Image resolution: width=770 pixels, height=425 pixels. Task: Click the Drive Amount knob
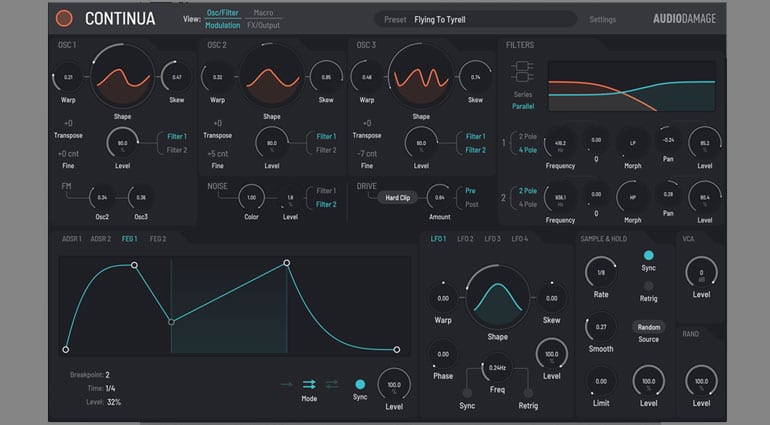point(440,198)
